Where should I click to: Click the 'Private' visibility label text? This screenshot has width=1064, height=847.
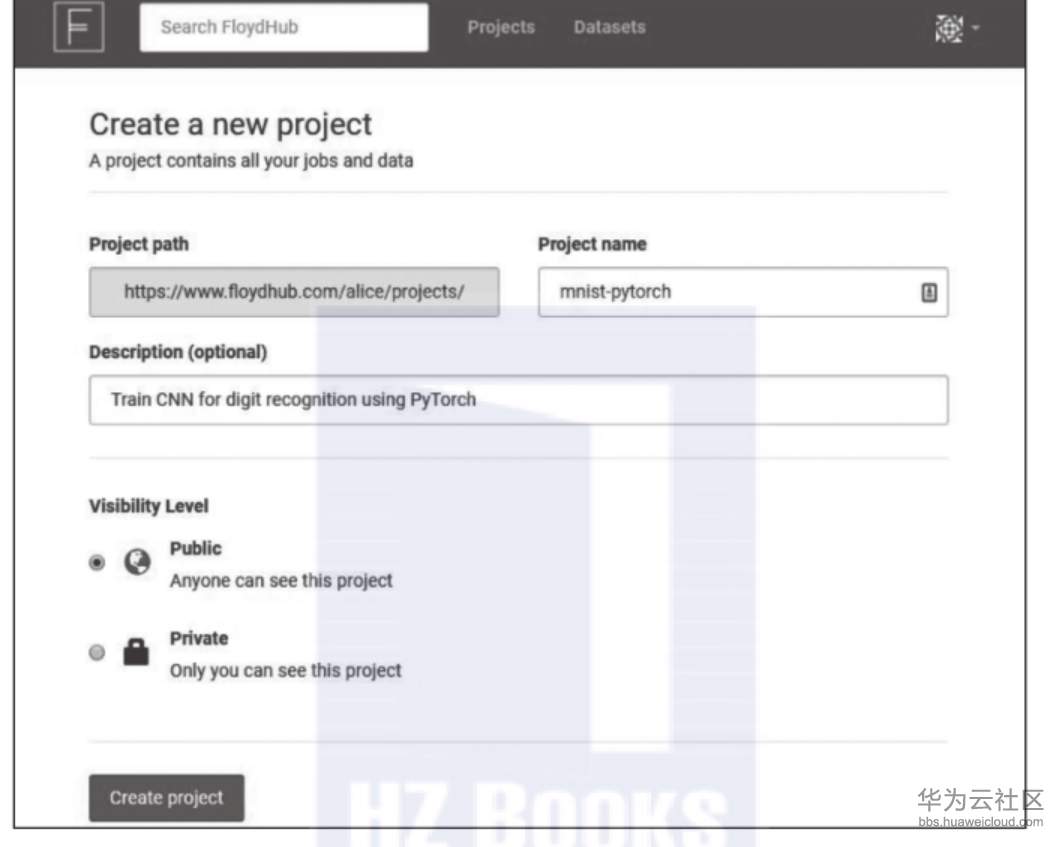(199, 639)
